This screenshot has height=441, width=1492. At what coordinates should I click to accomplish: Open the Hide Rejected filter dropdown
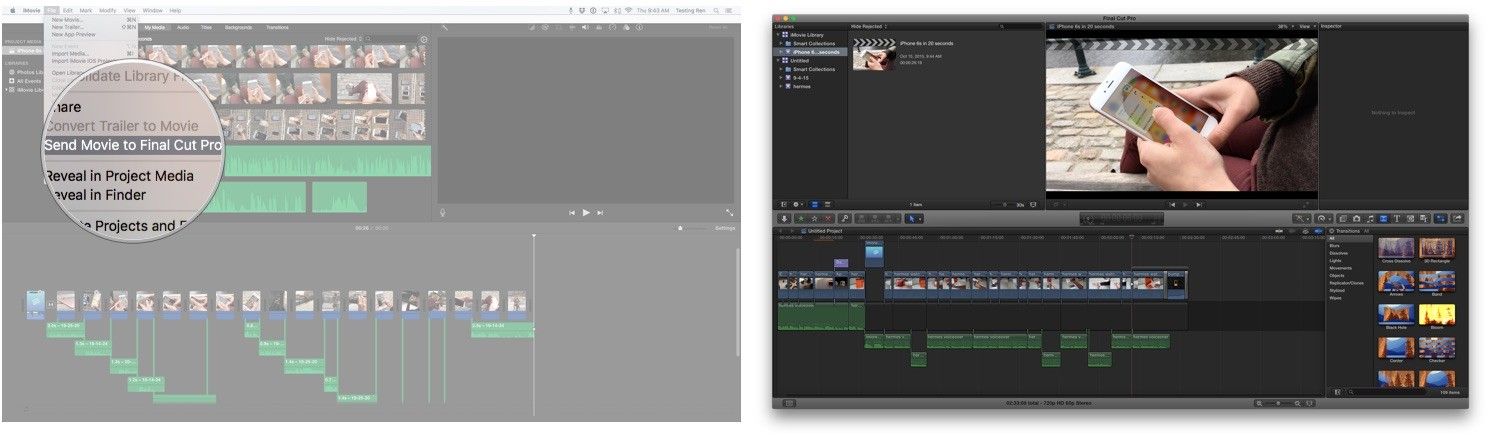point(870,26)
